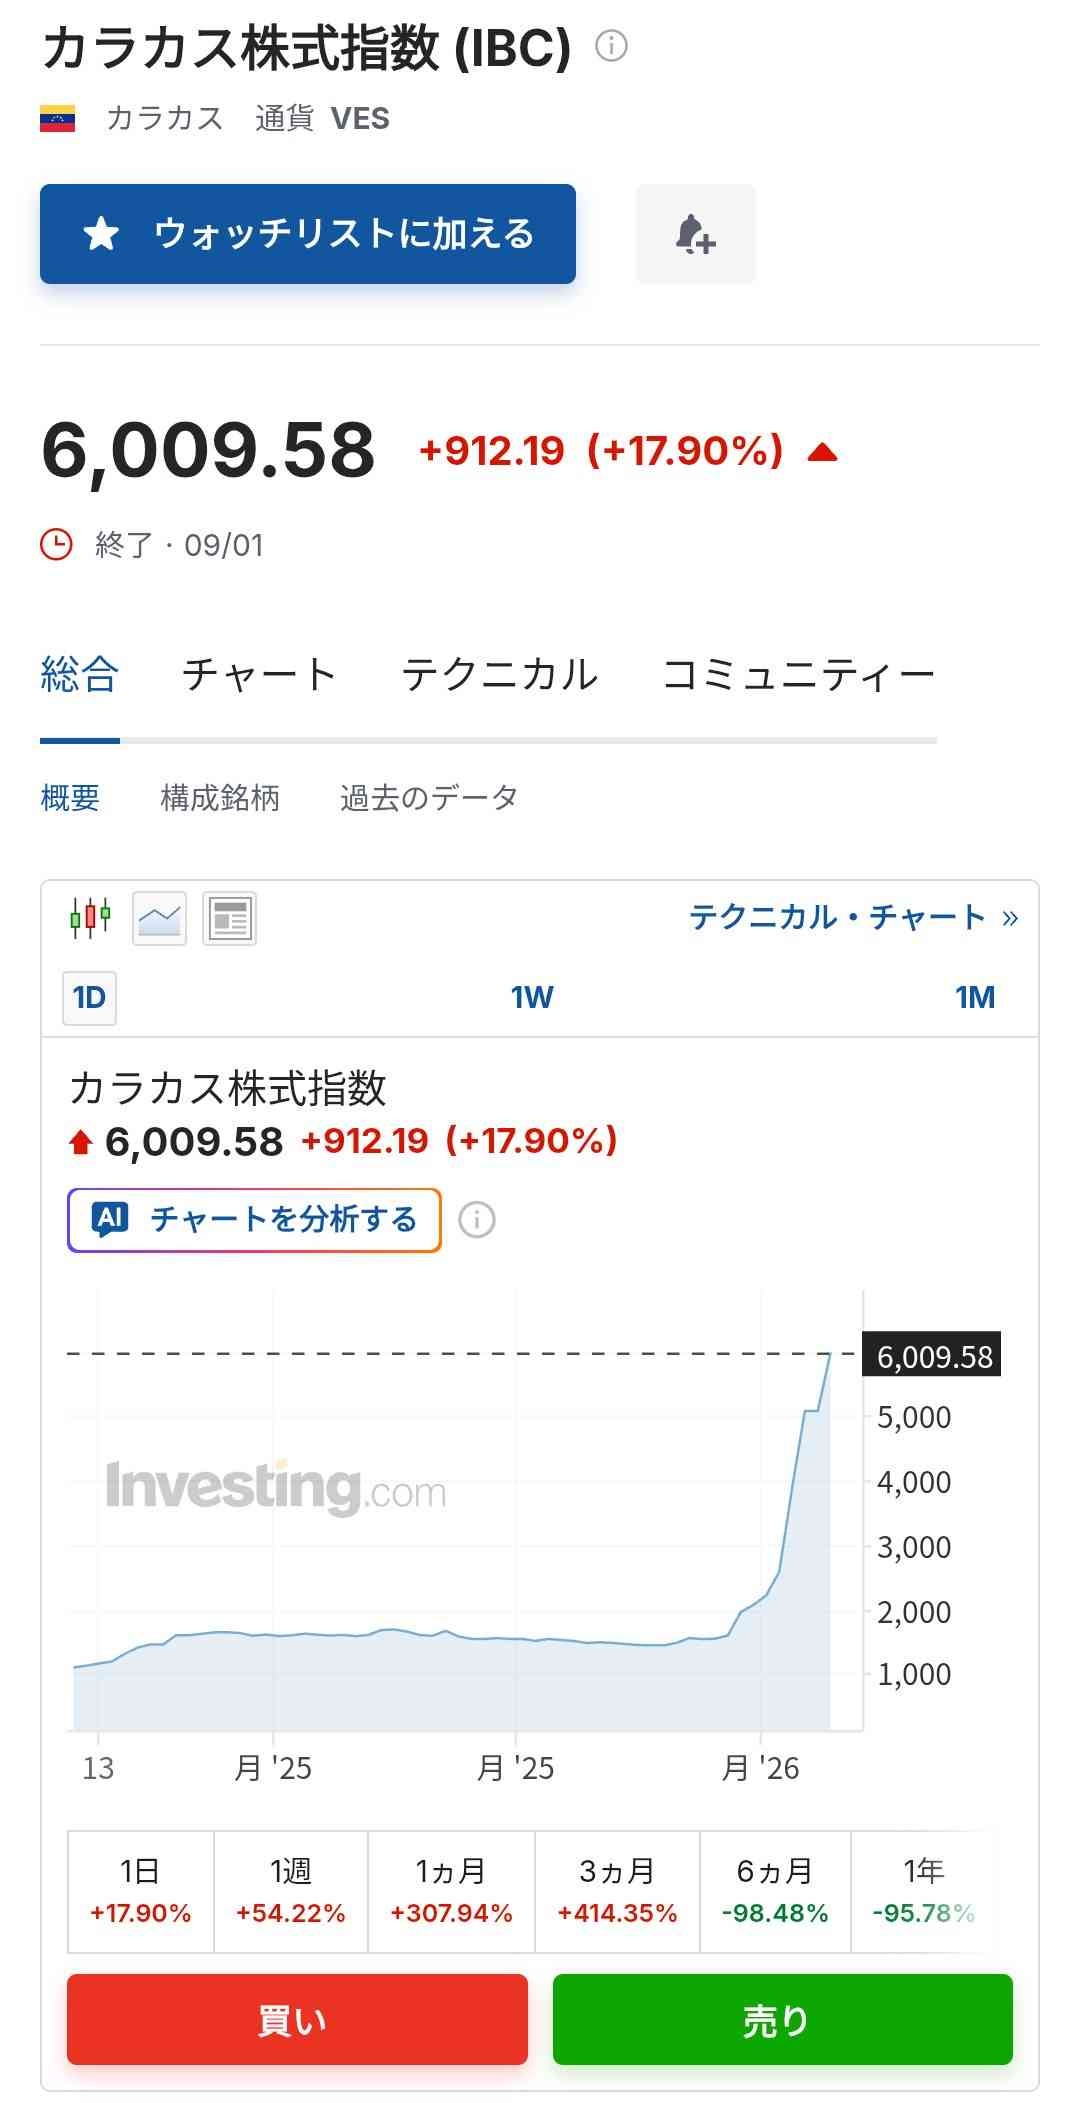Select the 1年 performance period cell
Viewport: 1080px width, 2103px height.
coord(923,1891)
